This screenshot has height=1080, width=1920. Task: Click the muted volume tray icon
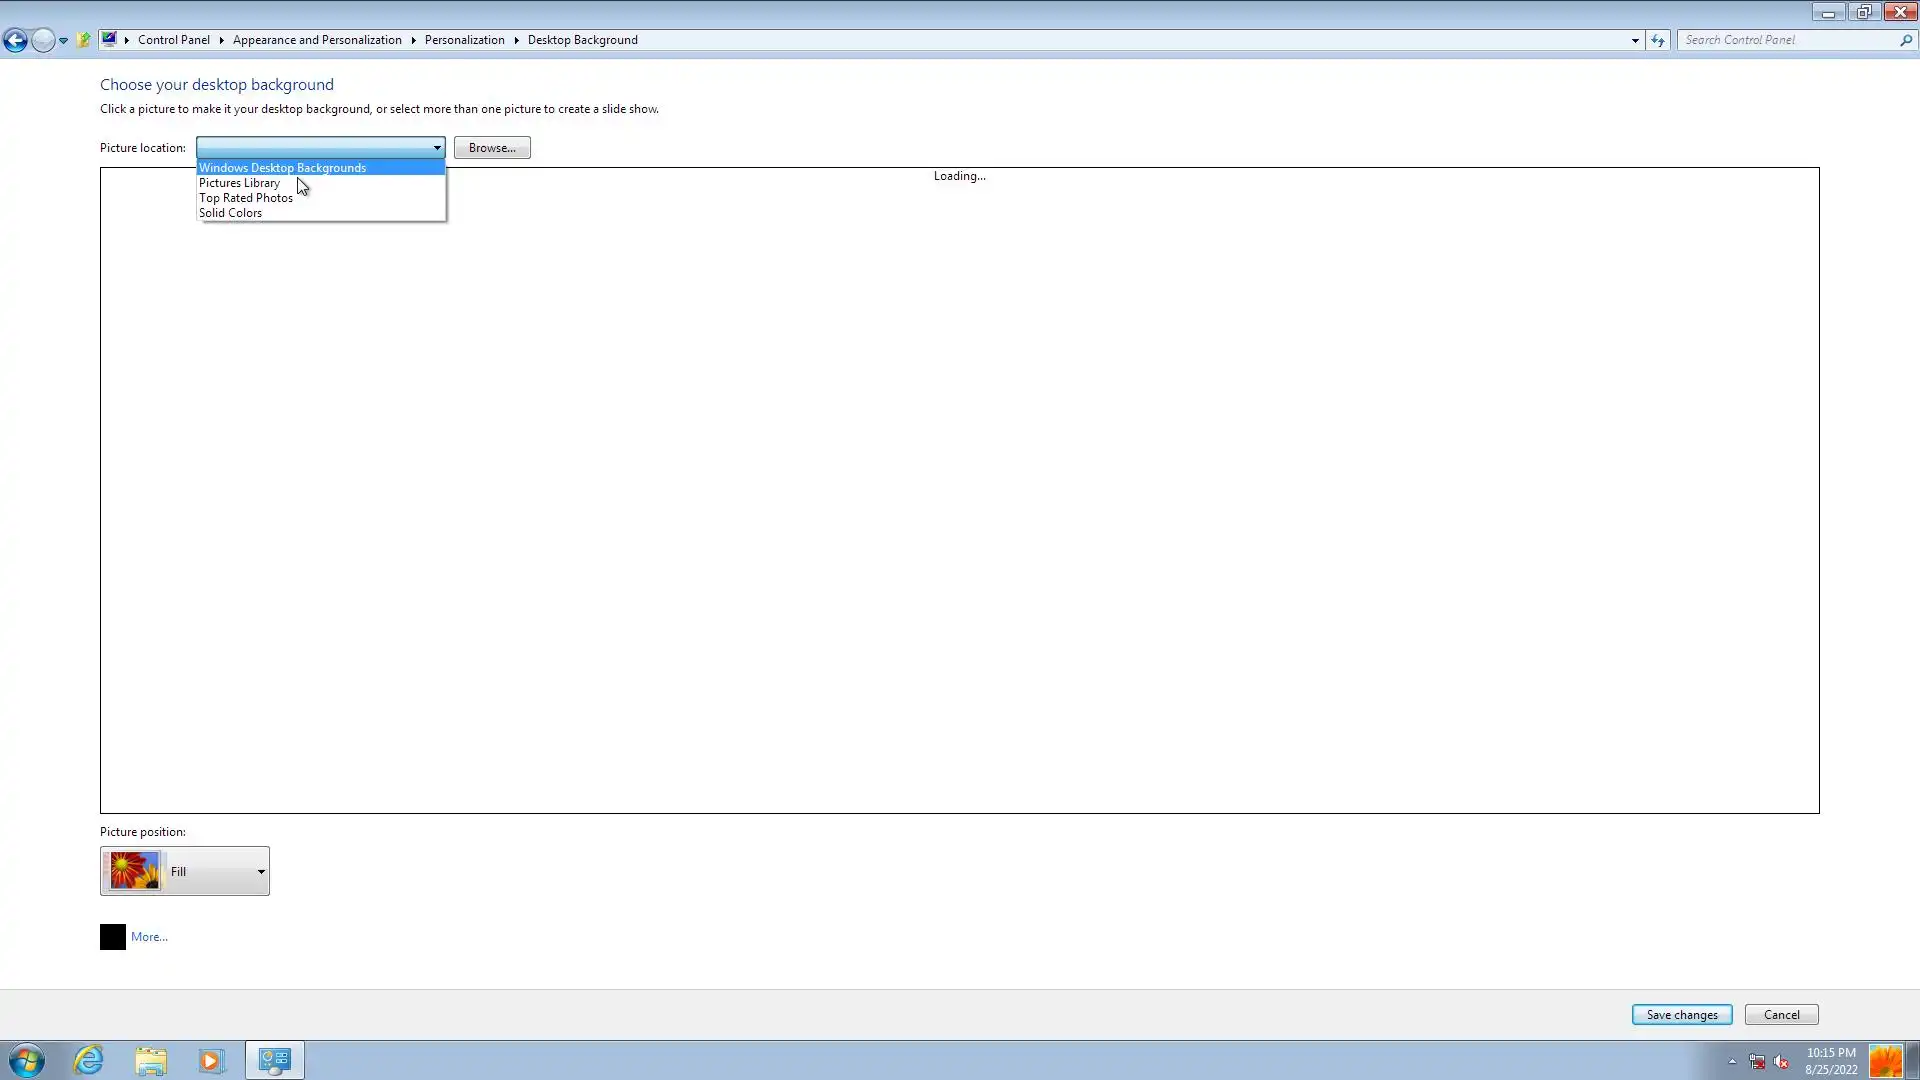coord(1781,1062)
